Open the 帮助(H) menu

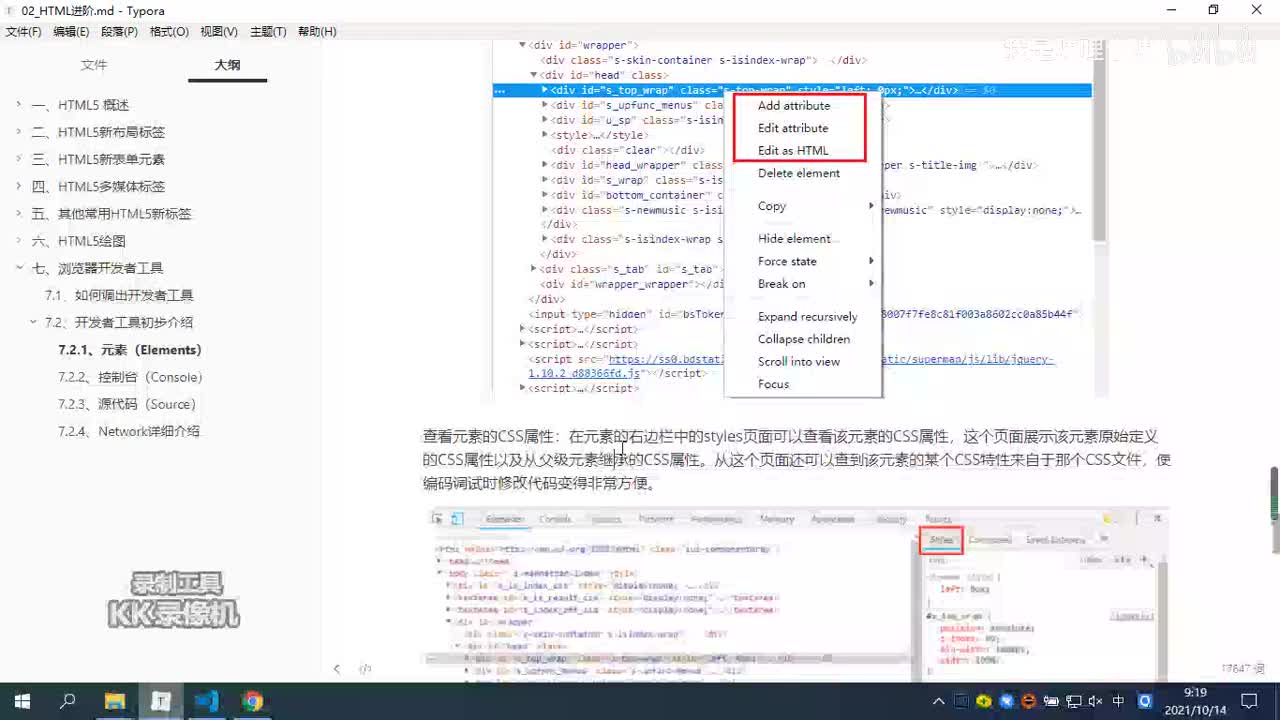tap(317, 32)
